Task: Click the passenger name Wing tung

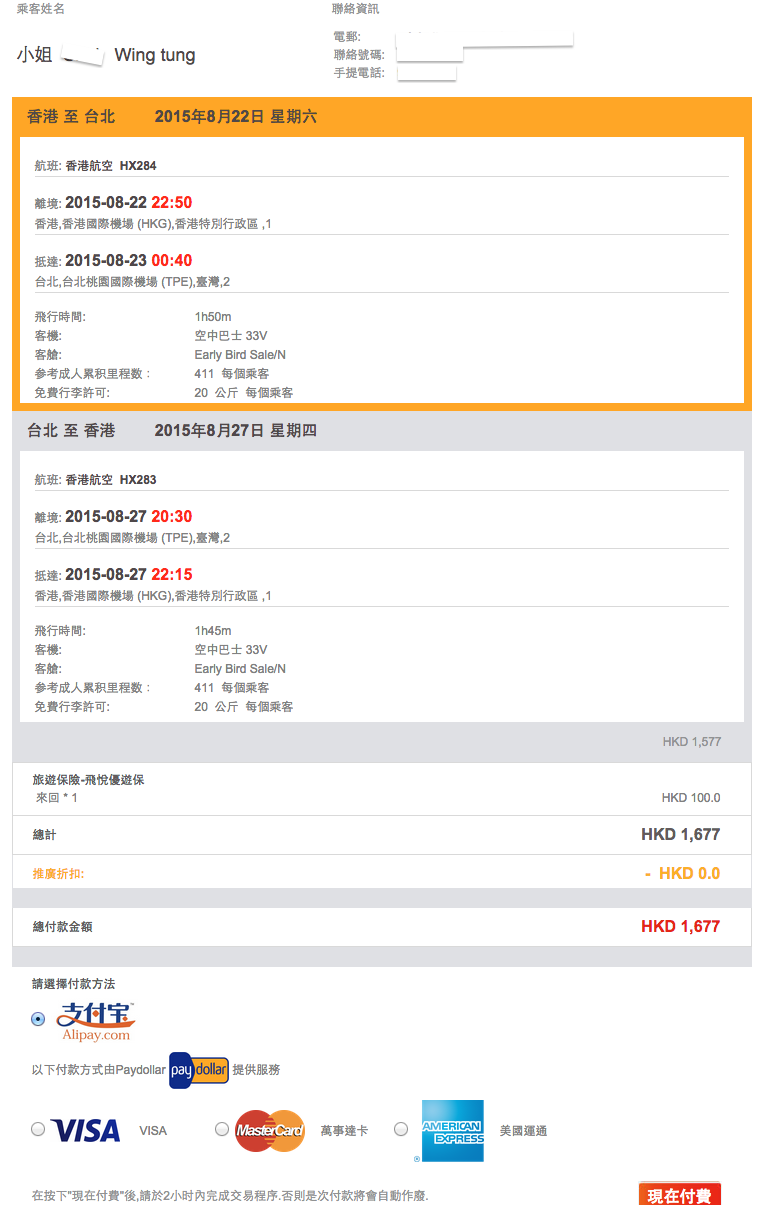Action: pos(155,55)
